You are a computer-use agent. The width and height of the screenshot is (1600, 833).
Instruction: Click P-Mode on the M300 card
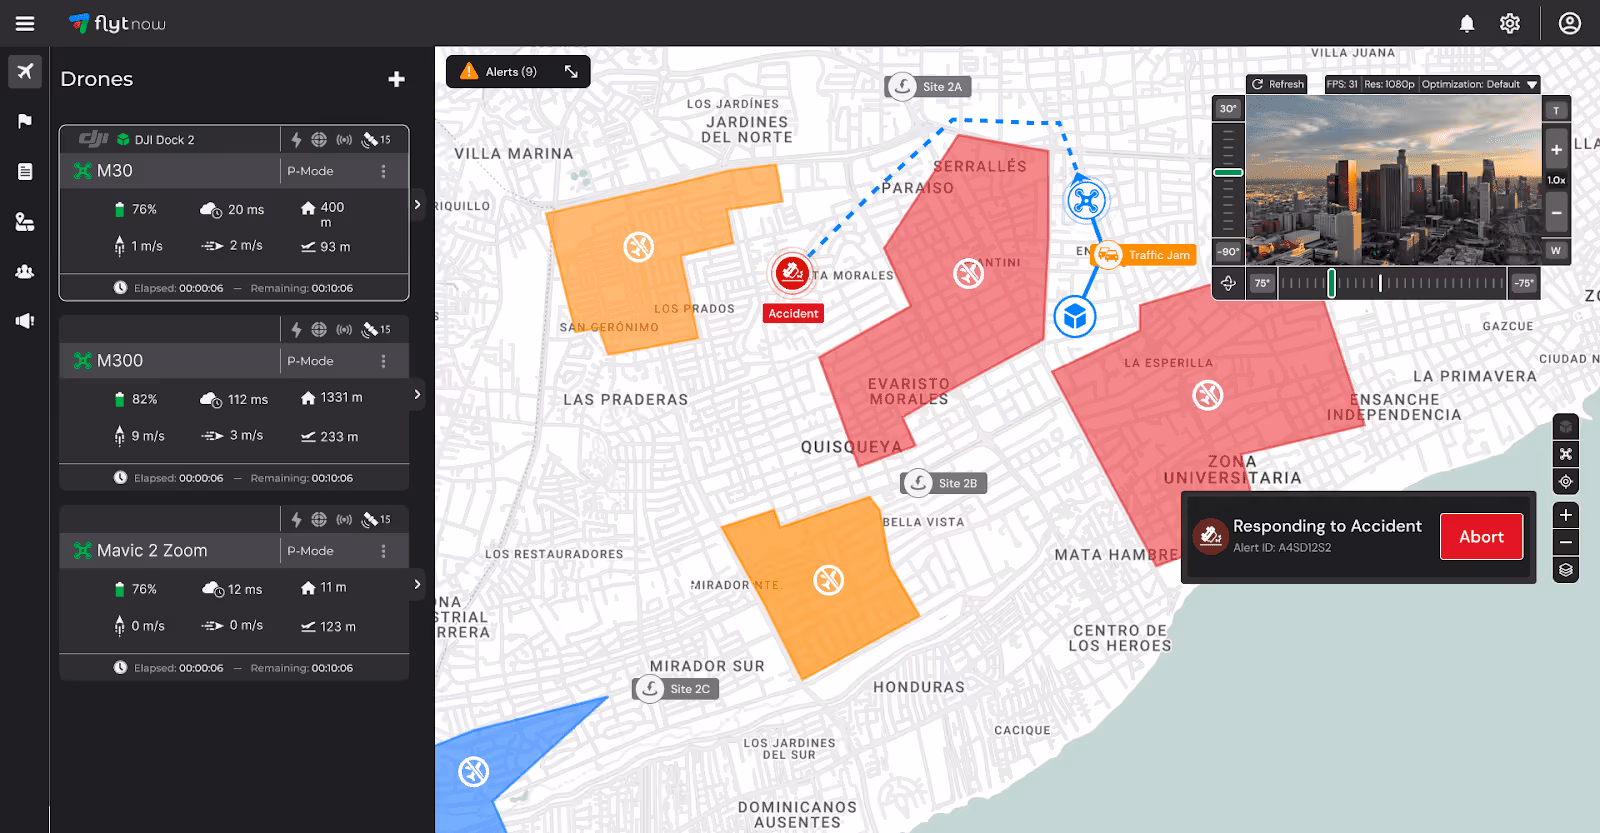tap(310, 361)
